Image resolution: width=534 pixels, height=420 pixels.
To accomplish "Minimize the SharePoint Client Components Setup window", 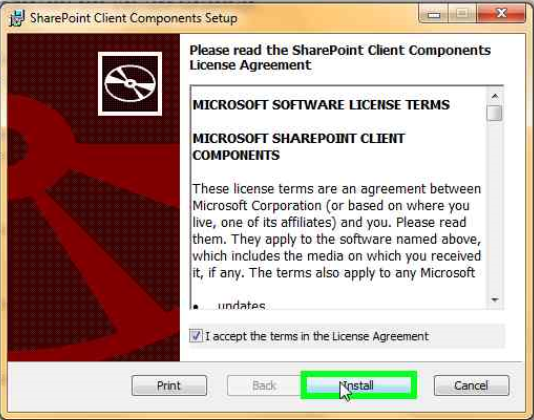I will pyautogui.click(x=434, y=15).
